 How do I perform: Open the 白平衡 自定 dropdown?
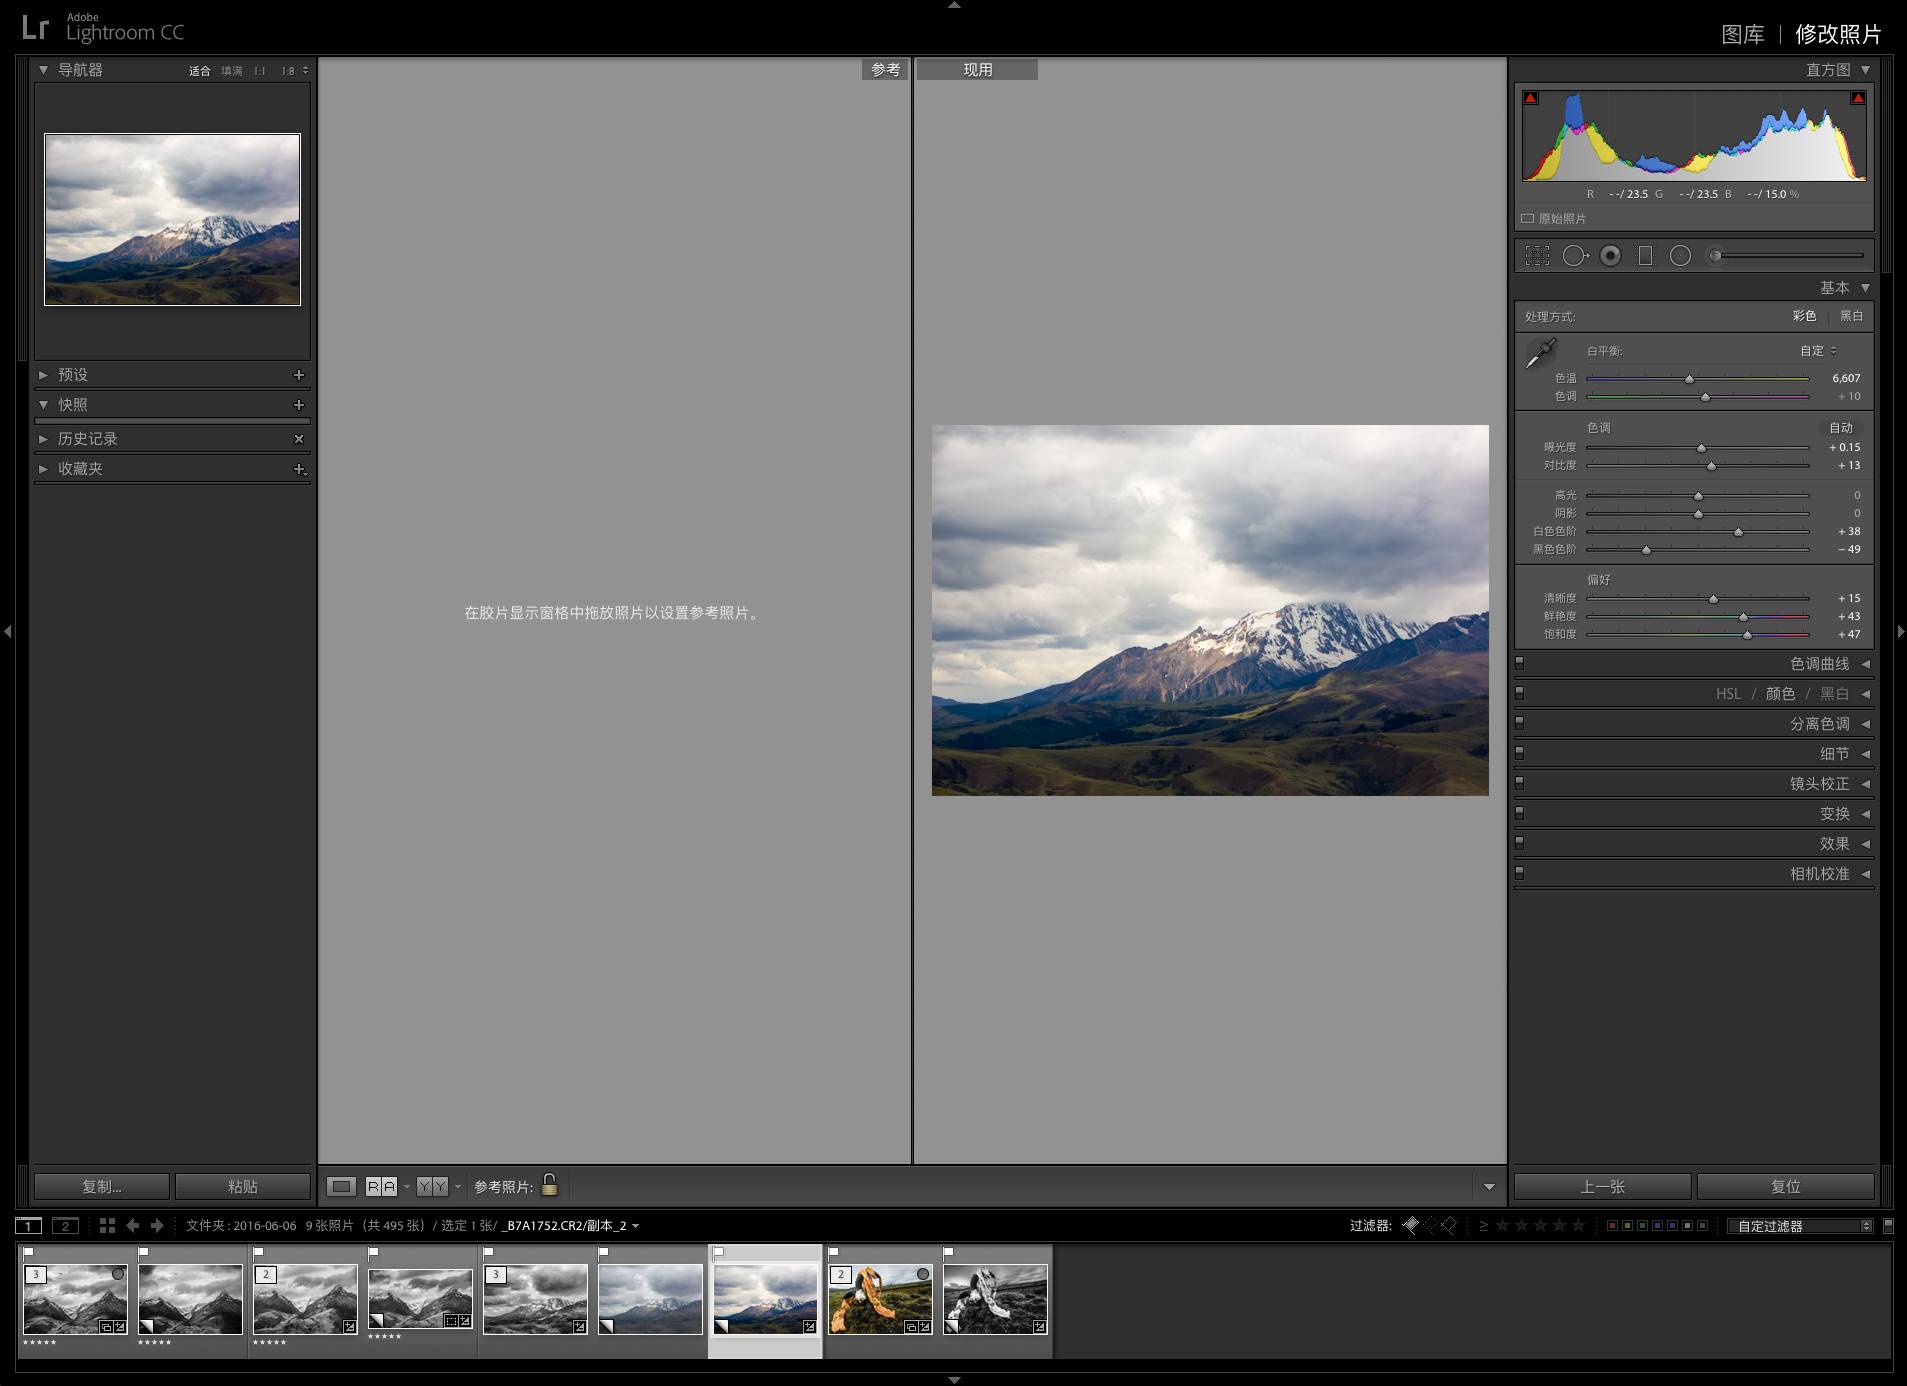click(x=1818, y=351)
